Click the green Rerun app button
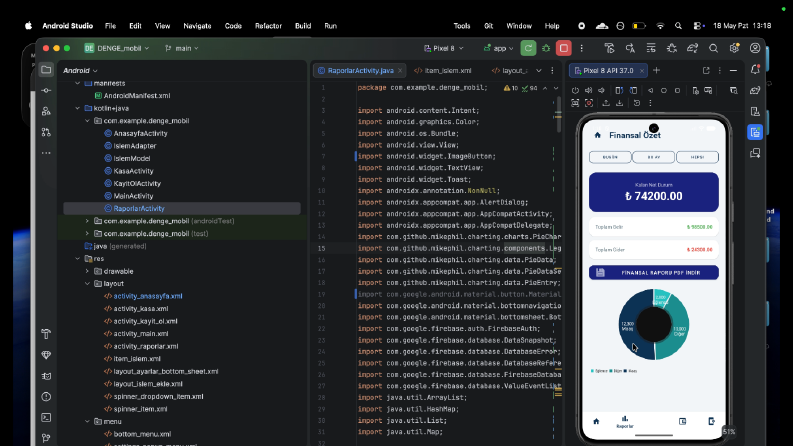 point(528,48)
